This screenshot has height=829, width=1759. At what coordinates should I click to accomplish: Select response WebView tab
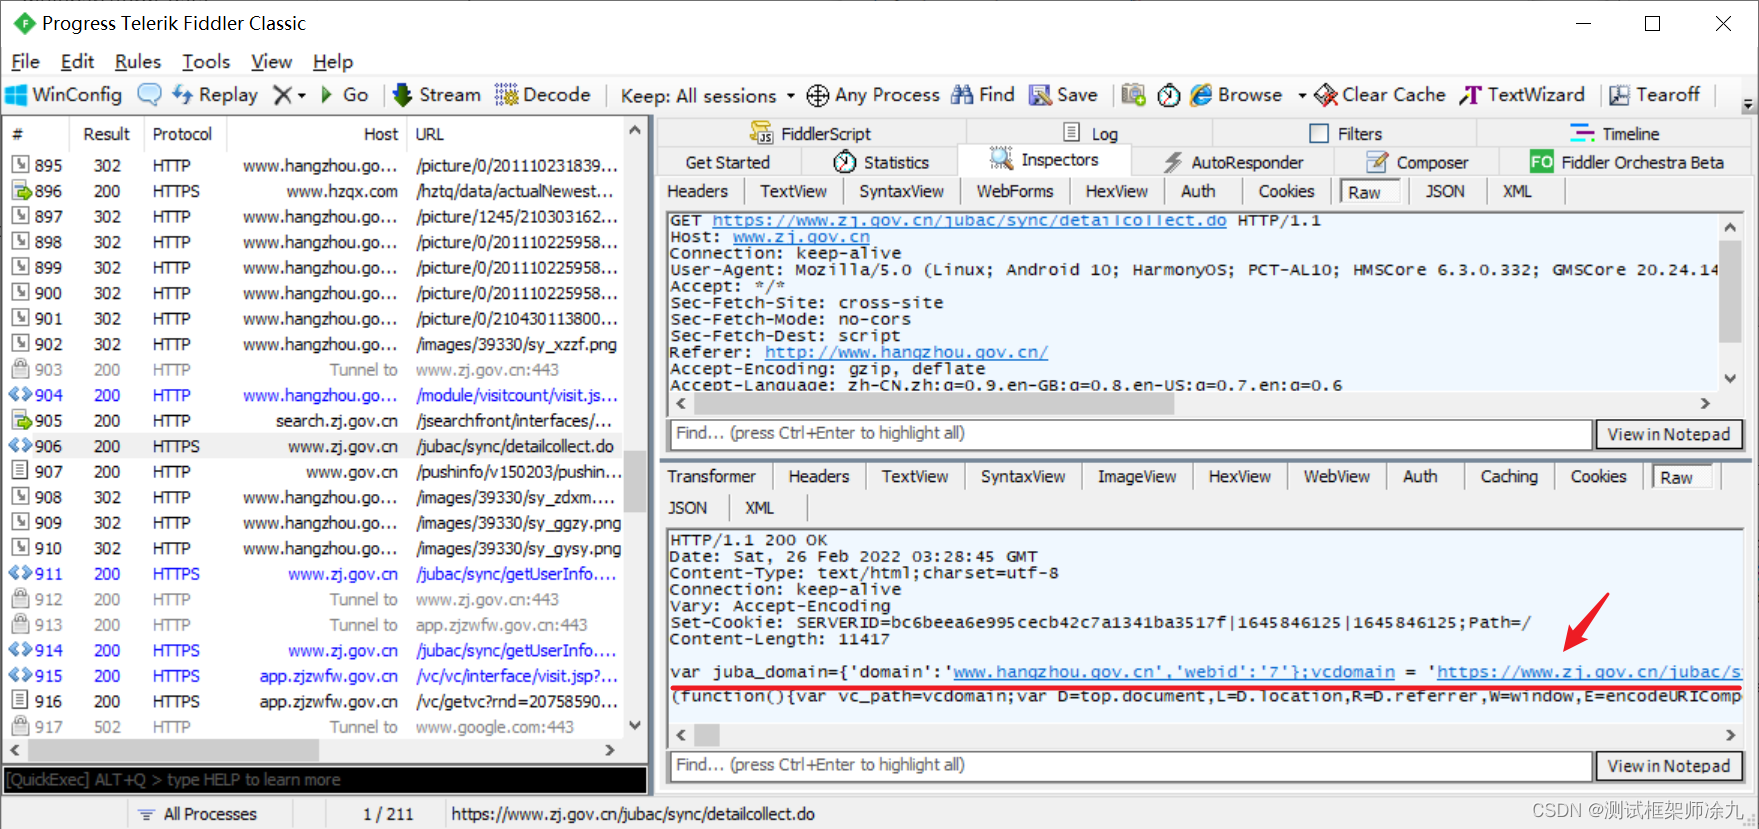tap(1336, 477)
